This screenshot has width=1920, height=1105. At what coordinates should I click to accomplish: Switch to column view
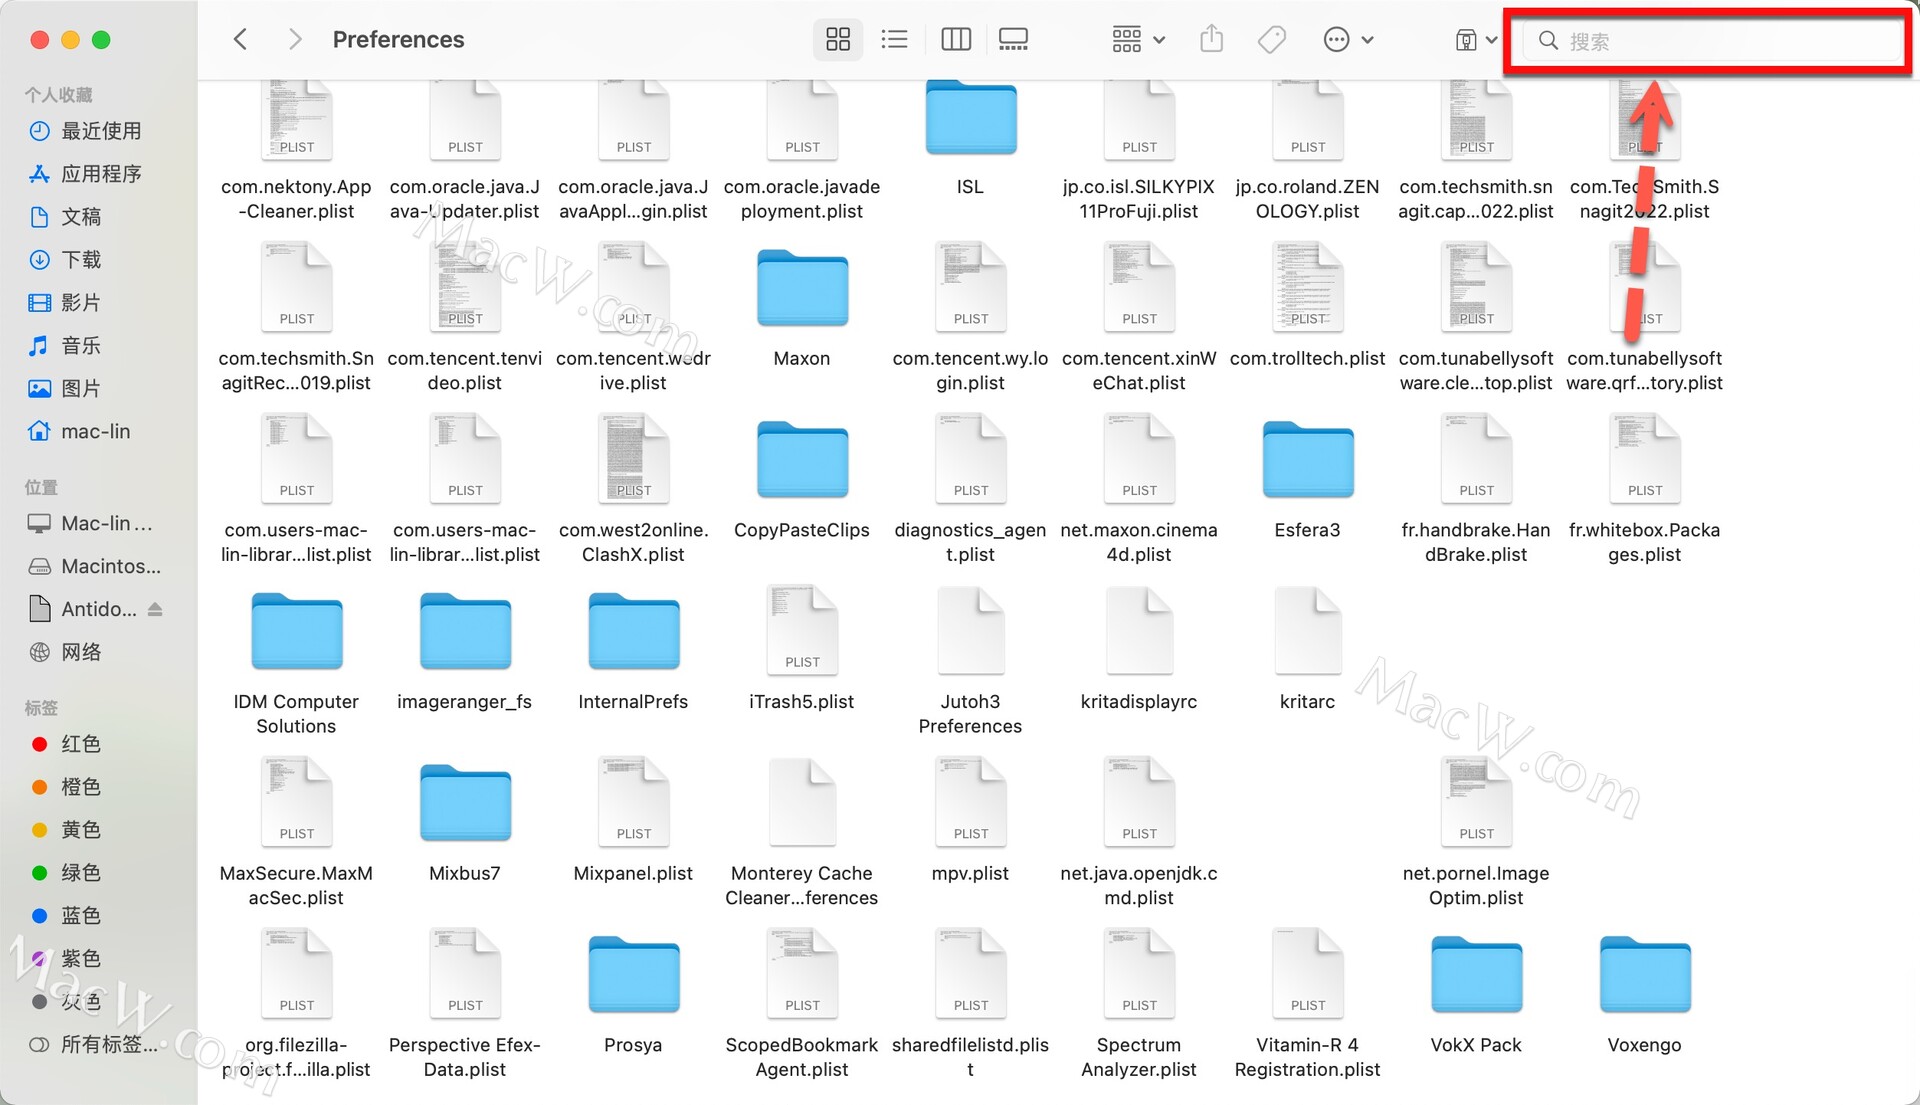[x=956, y=39]
